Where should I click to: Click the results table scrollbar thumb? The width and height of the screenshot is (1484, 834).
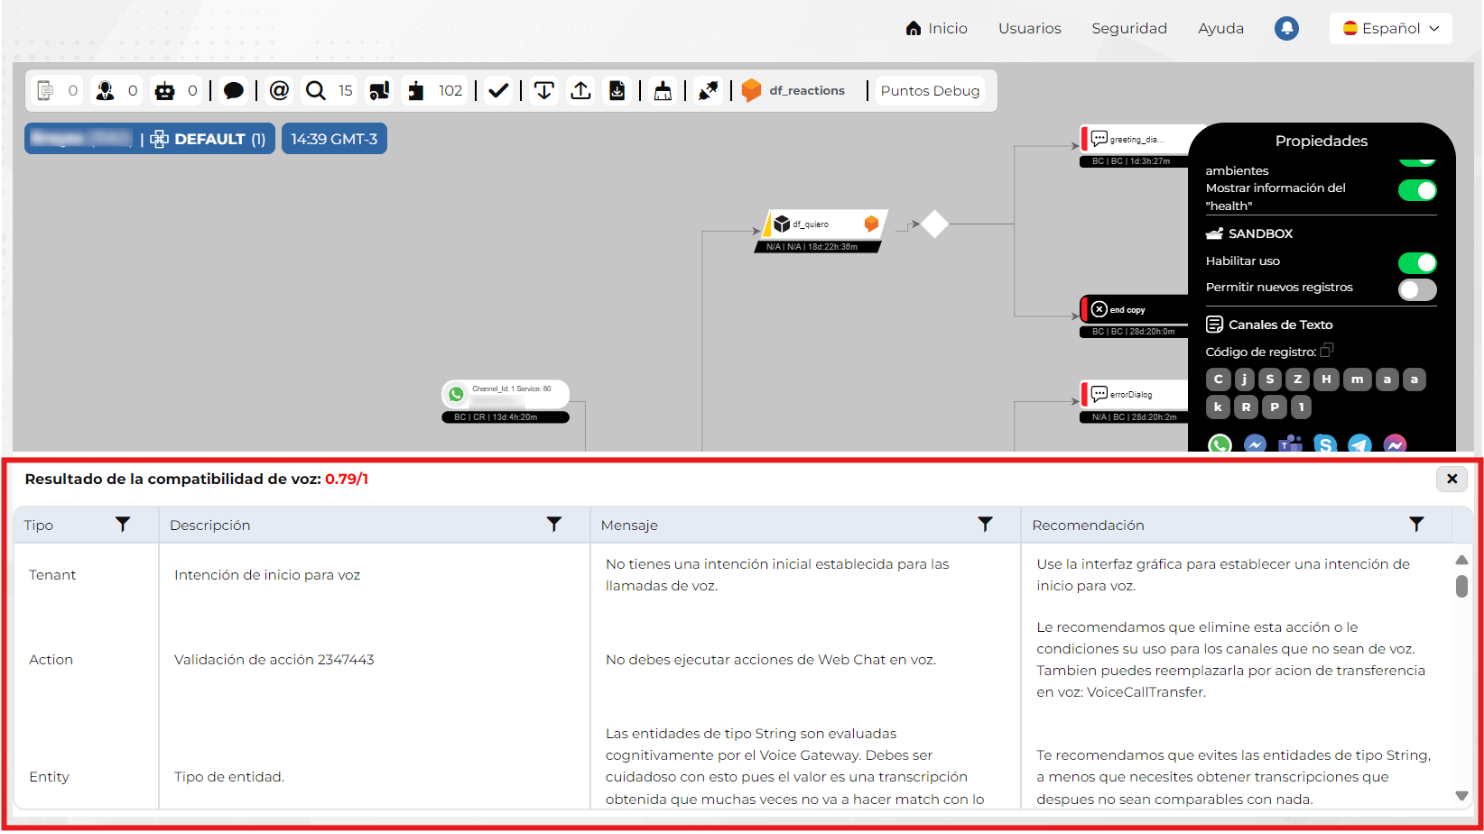[x=1461, y=586]
